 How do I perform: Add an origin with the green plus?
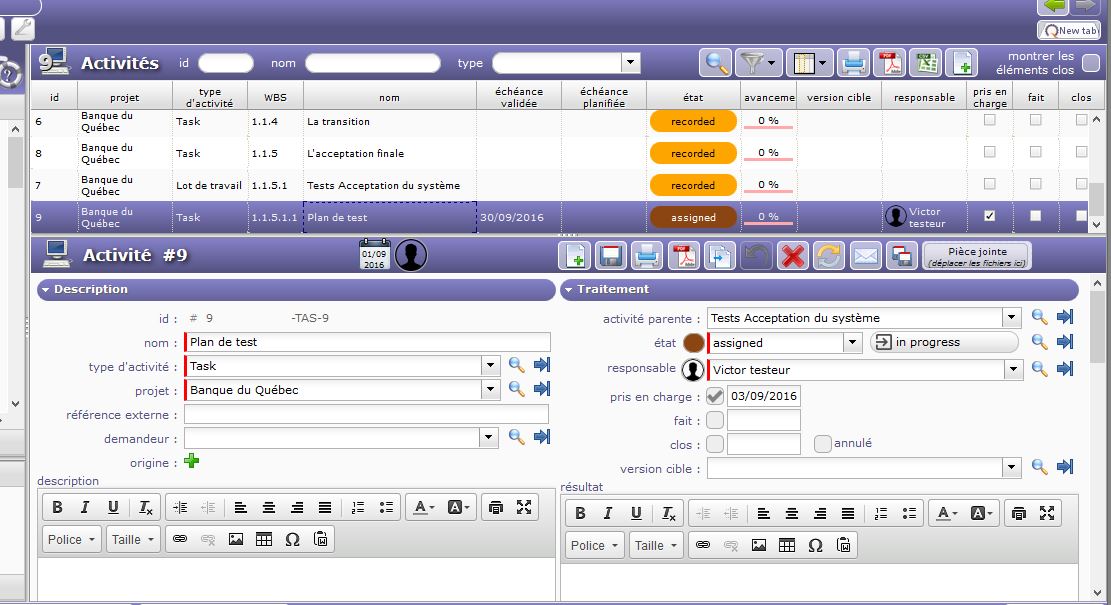[x=191, y=461]
